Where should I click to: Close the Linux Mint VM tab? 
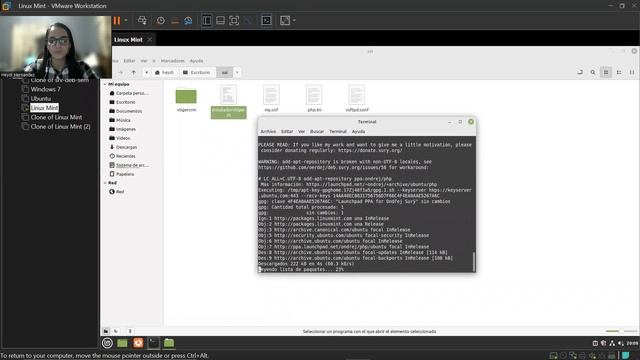pos(150,40)
